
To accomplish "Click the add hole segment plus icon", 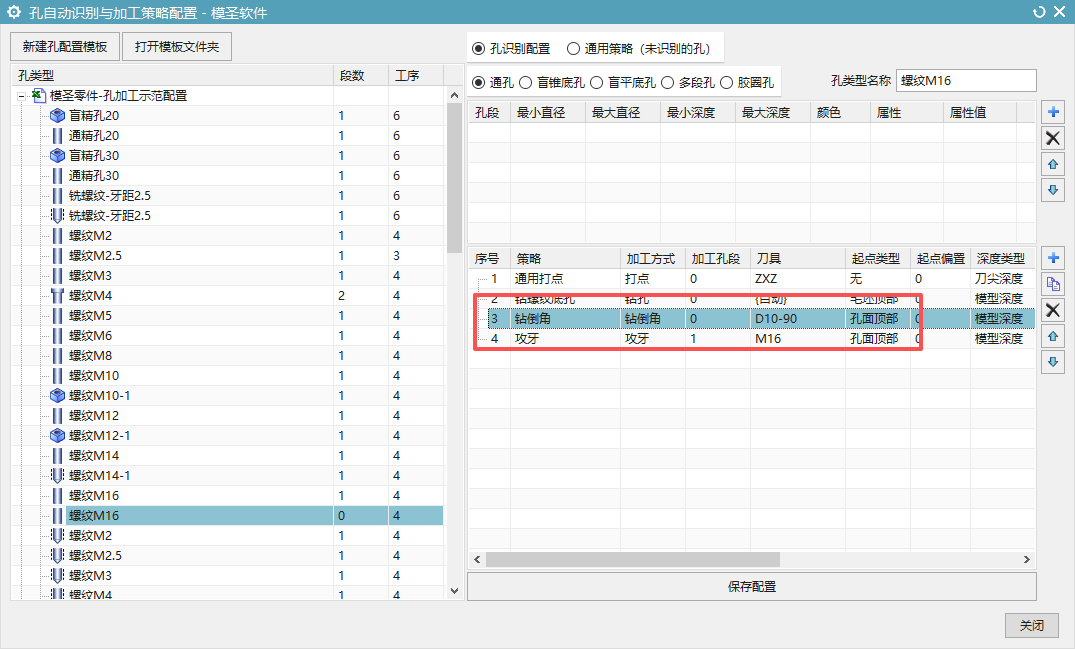I will pos(1052,112).
